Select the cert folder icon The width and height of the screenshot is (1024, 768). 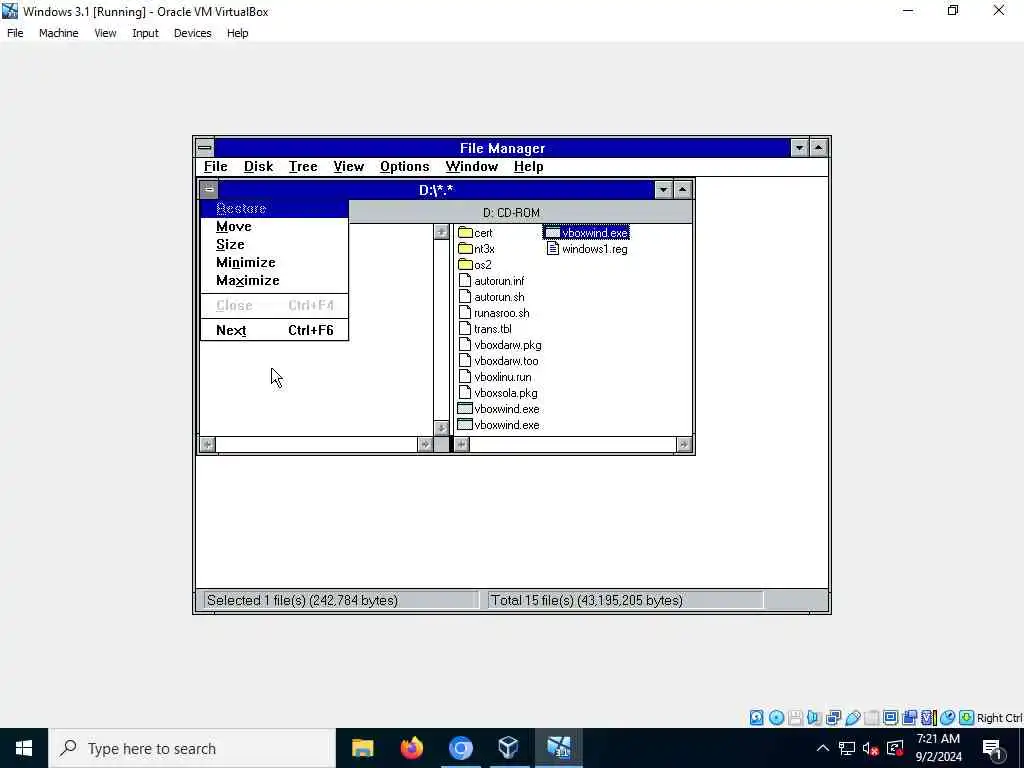(x=465, y=232)
